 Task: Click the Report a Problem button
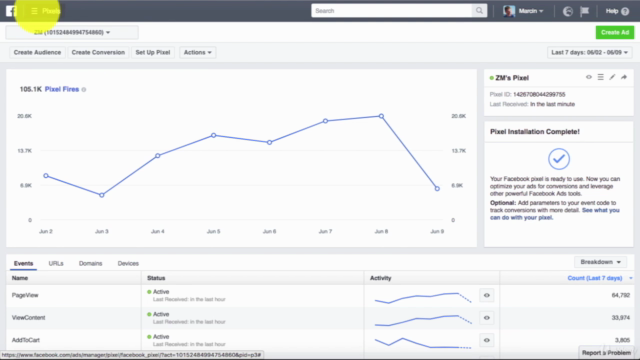pyautogui.click(x=606, y=353)
